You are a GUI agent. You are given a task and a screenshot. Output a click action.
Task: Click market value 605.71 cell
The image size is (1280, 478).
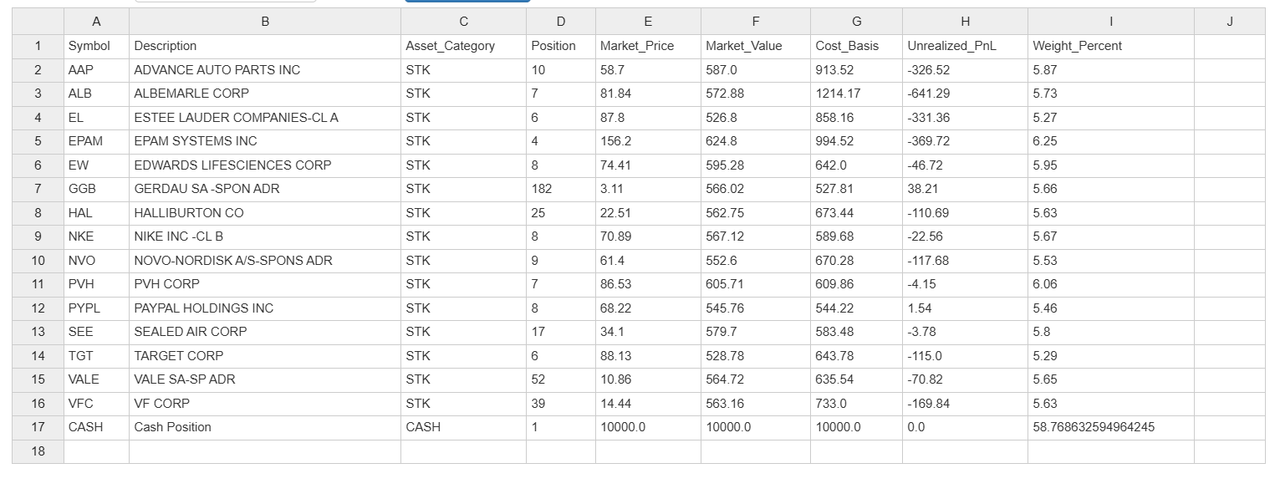[756, 284]
